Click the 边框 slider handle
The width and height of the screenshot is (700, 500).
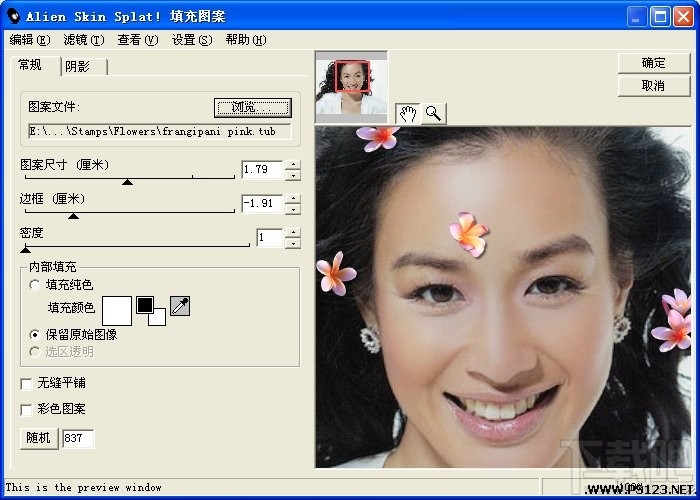(x=74, y=216)
